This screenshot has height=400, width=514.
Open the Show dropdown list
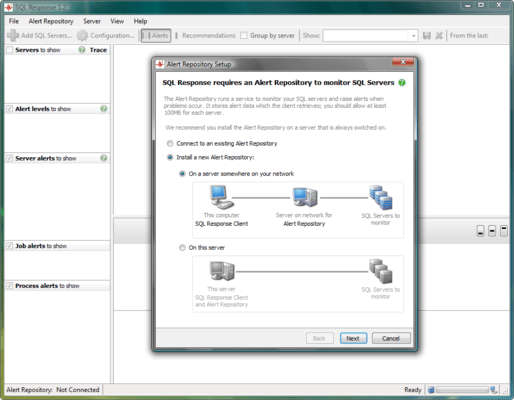(x=413, y=35)
